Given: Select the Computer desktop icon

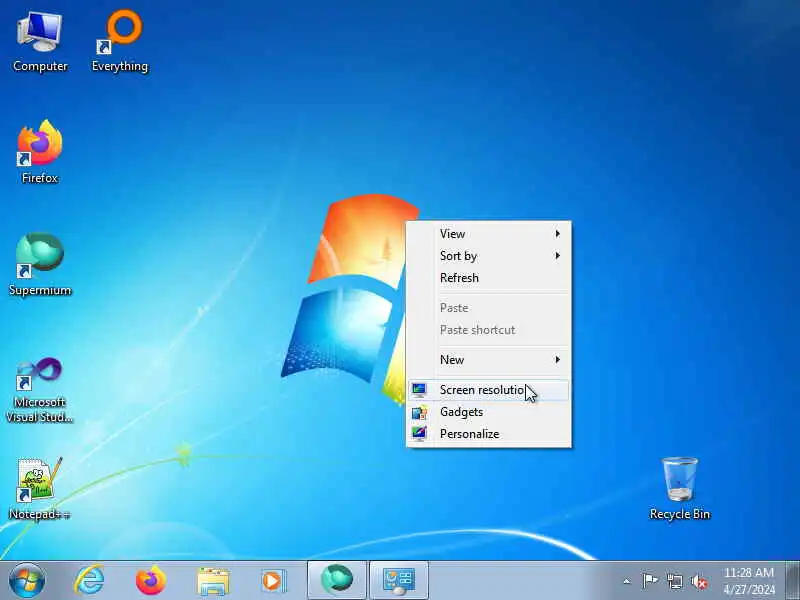Looking at the screenshot, I should point(40,42).
